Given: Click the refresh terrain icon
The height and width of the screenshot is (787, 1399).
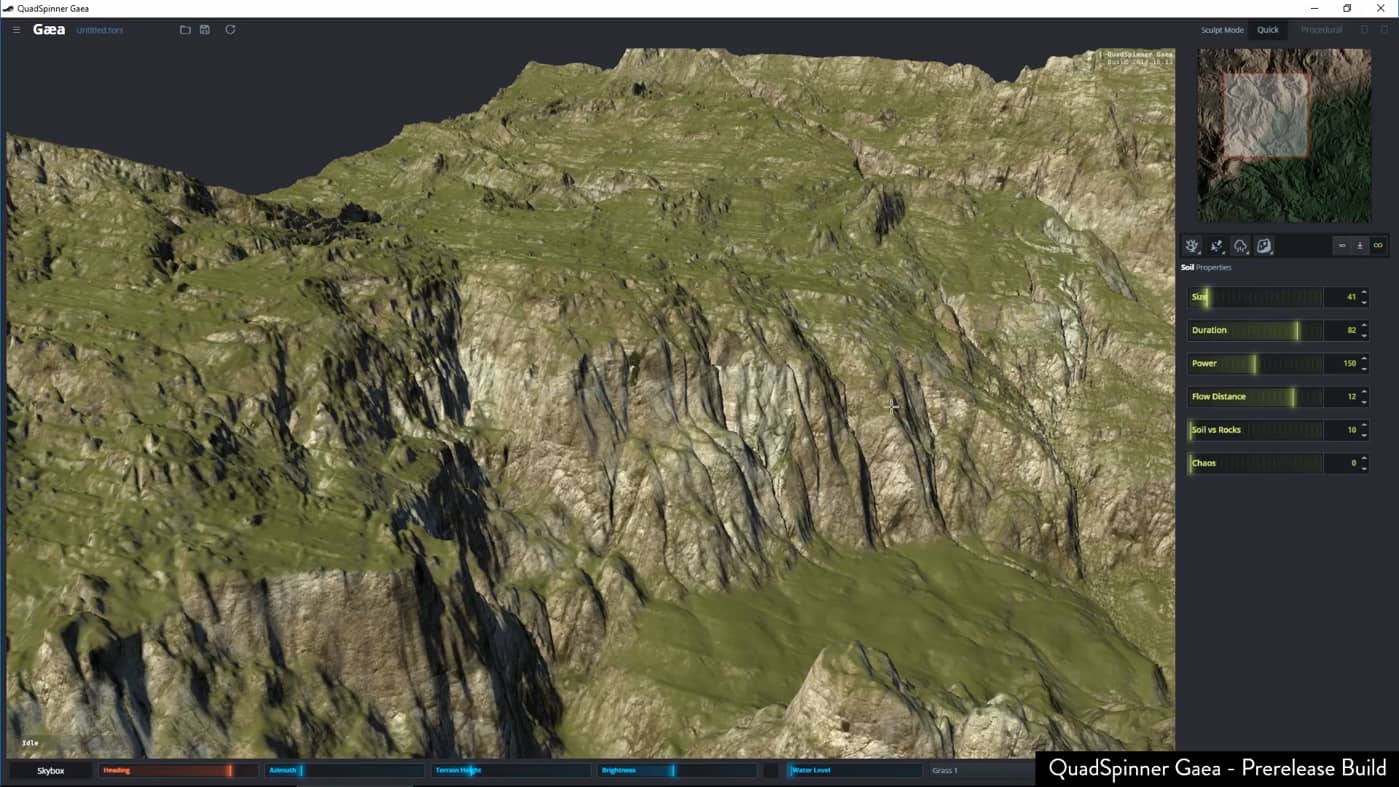Looking at the screenshot, I should point(230,30).
